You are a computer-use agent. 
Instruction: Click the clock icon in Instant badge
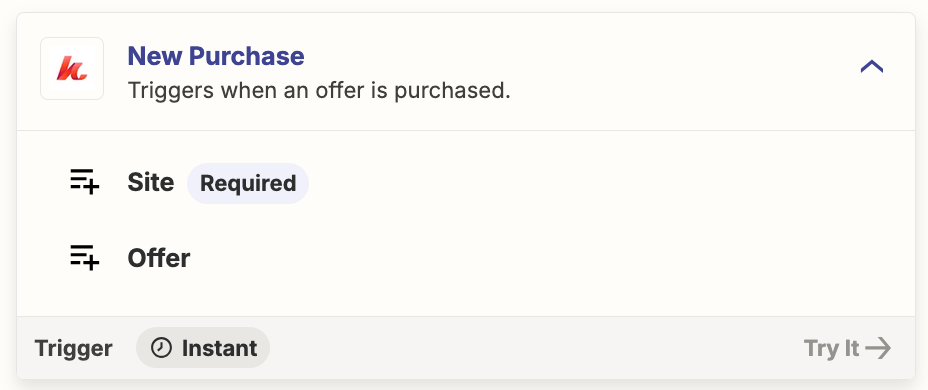point(161,348)
